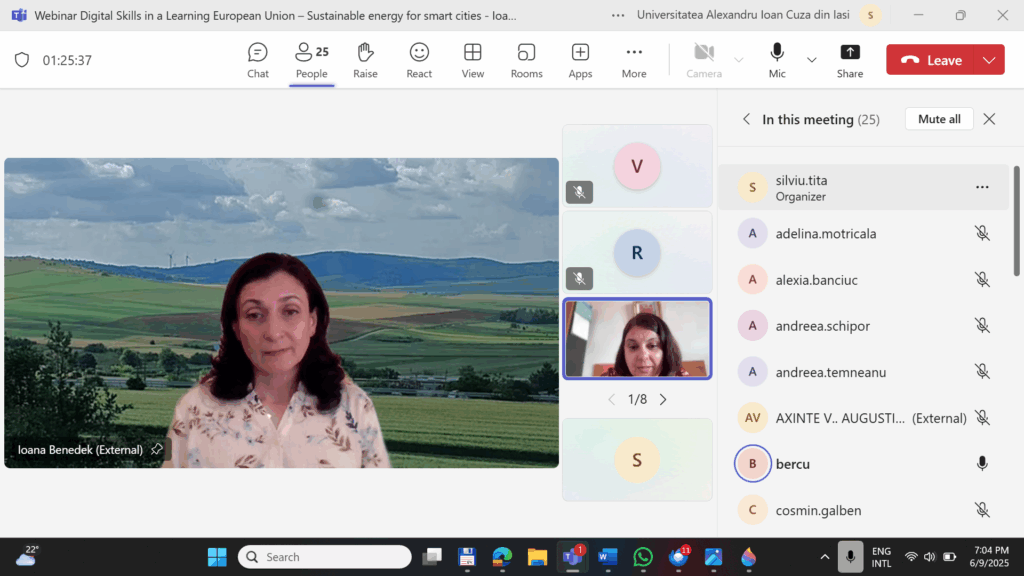Mute participant adelina.motricala

click(982, 234)
